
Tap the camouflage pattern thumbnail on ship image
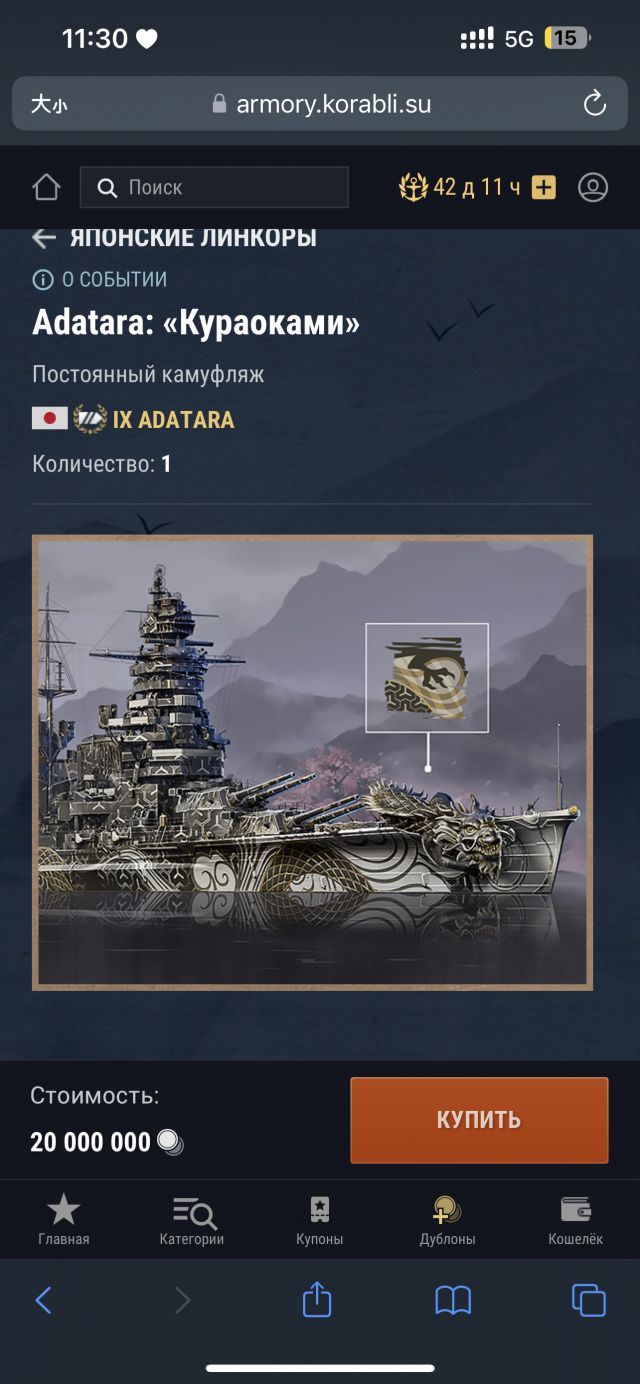[x=427, y=678]
